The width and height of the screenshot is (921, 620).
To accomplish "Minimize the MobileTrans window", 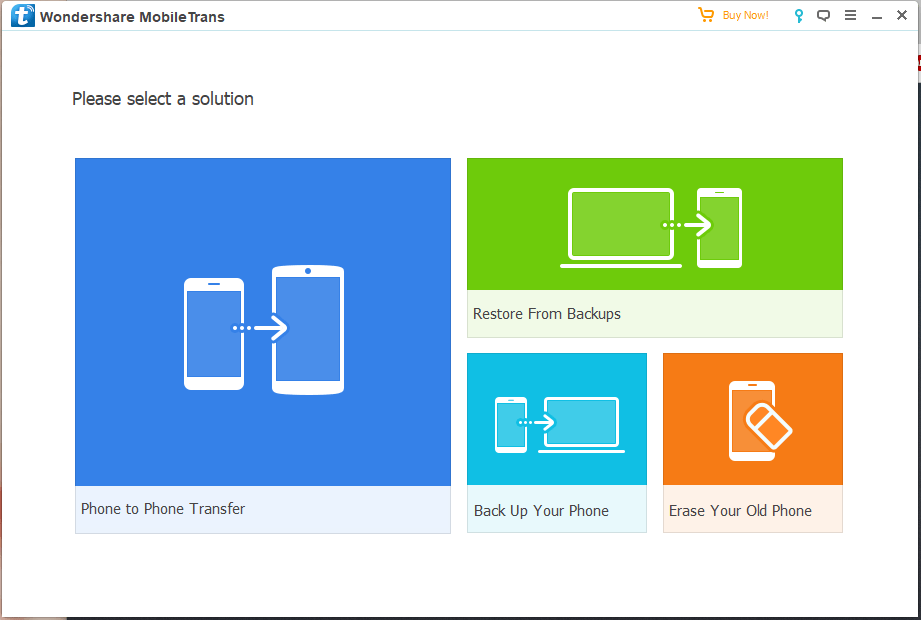I will tap(877, 15).
